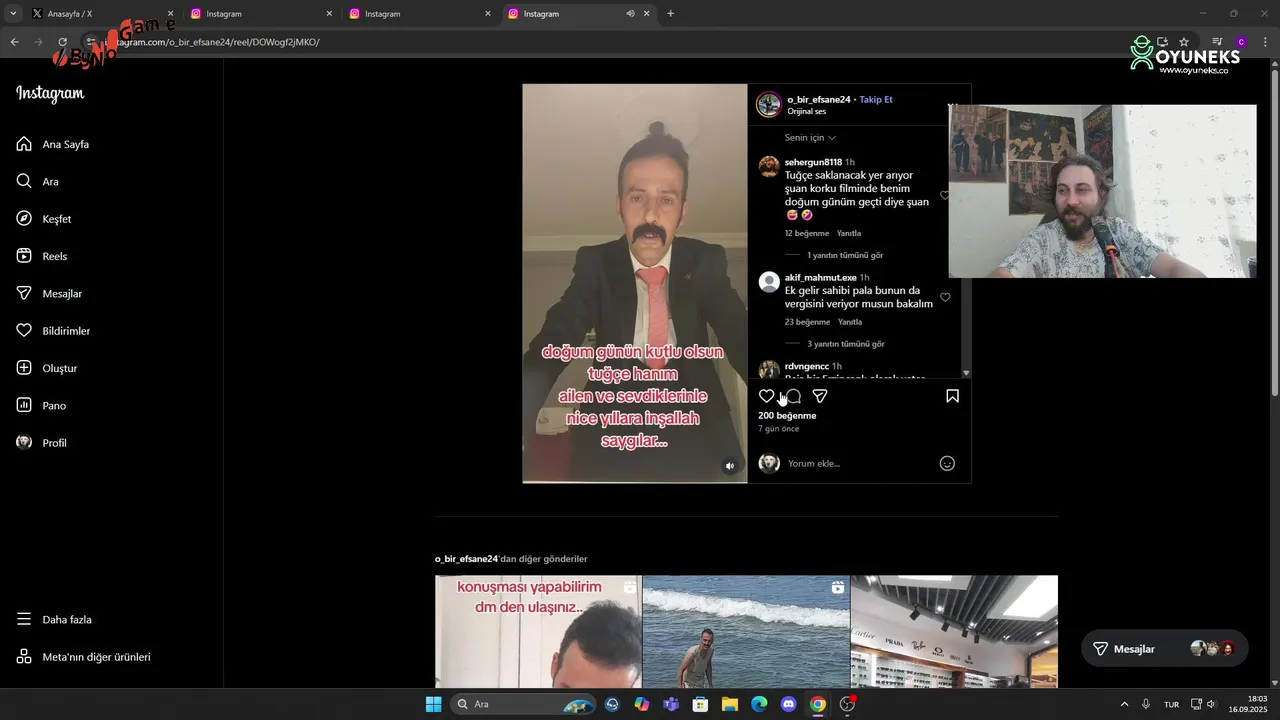Expand the tab search dropdown

pos(12,14)
